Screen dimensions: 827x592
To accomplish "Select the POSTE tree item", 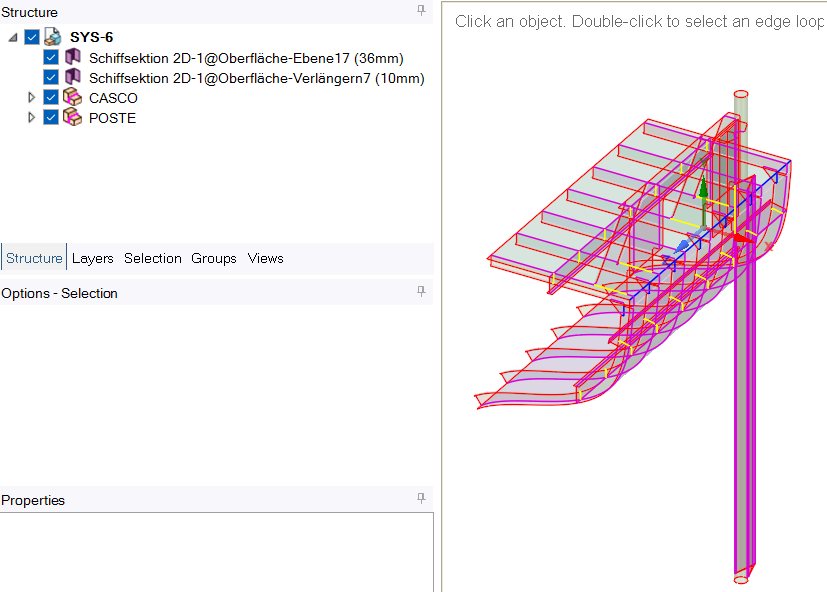I will [x=112, y=118].
